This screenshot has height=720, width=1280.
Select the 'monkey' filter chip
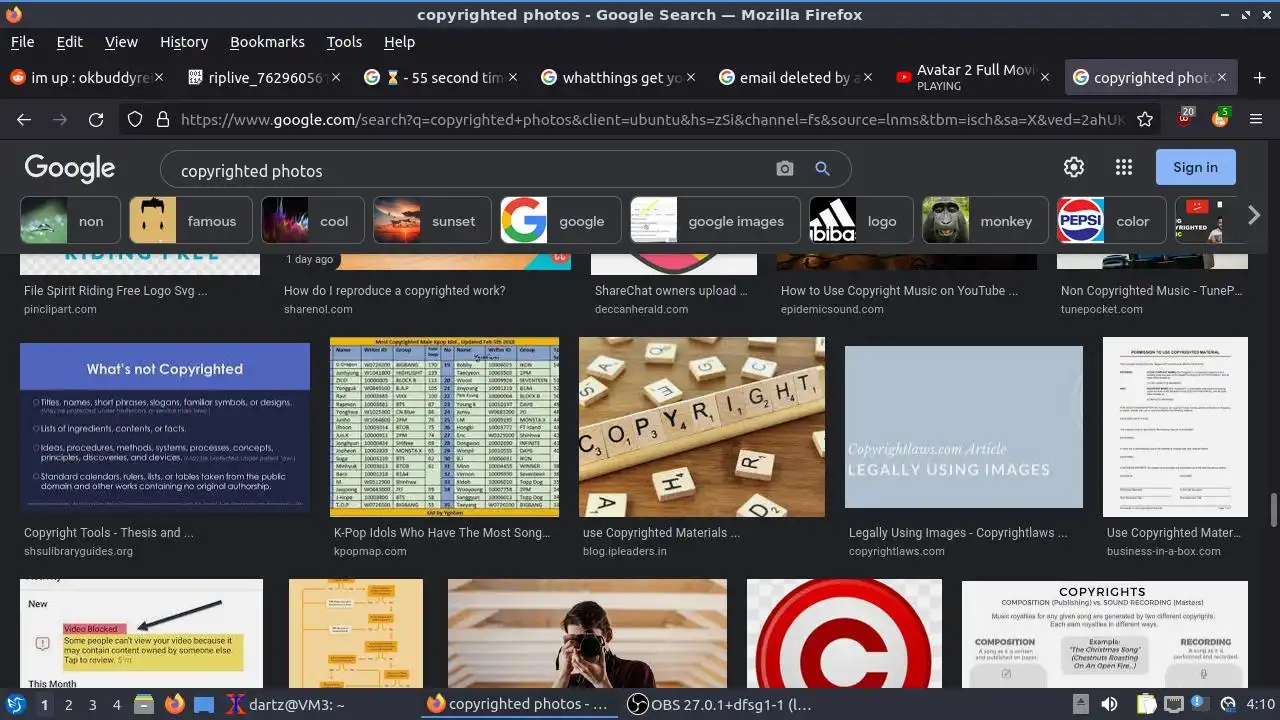click(985, 221)
